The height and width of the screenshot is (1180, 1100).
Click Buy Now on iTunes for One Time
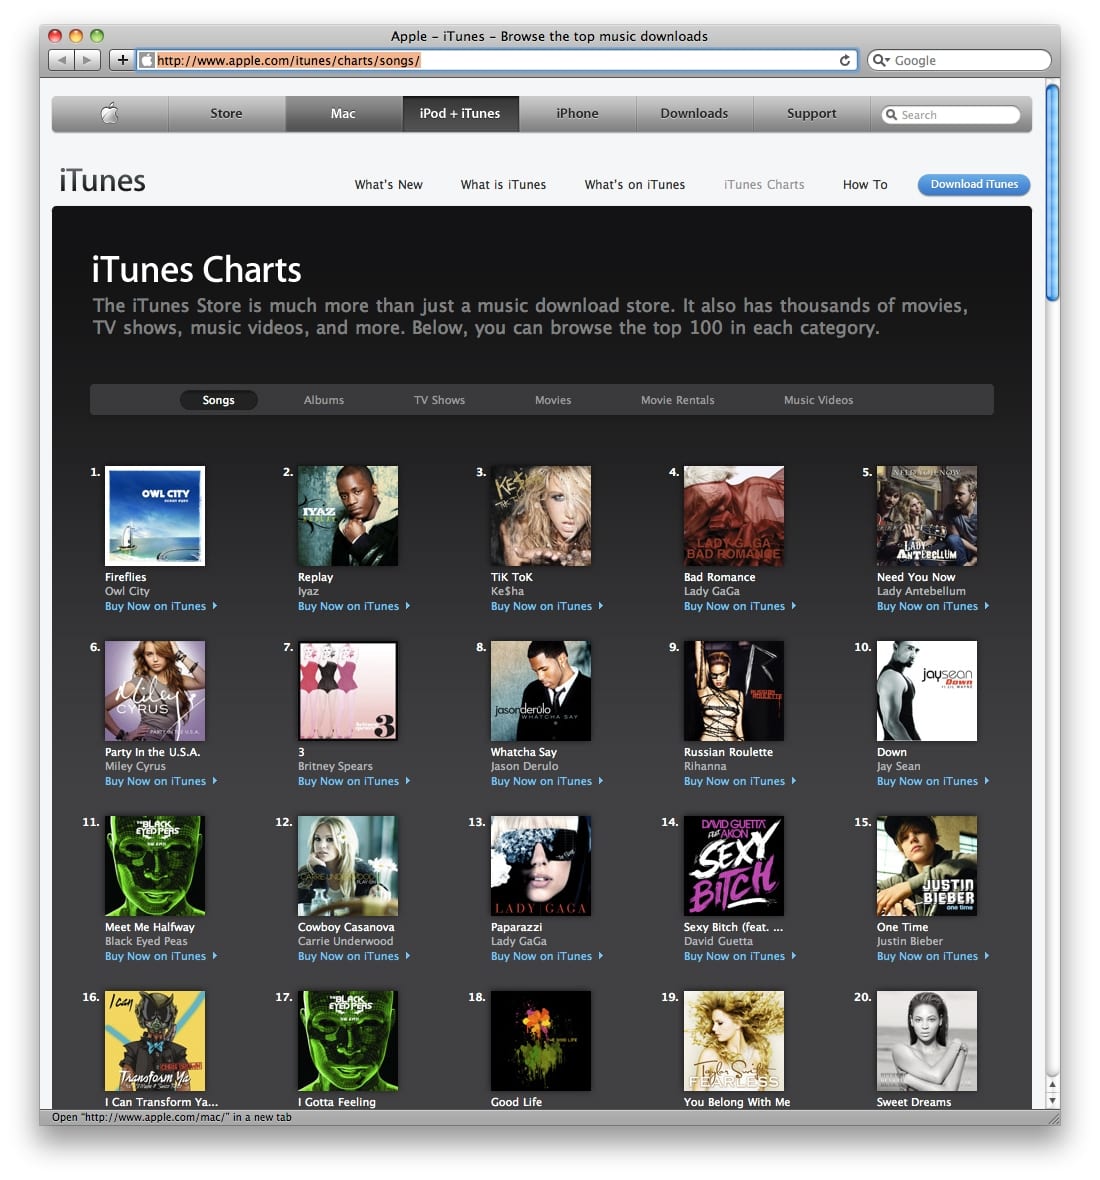933,956
